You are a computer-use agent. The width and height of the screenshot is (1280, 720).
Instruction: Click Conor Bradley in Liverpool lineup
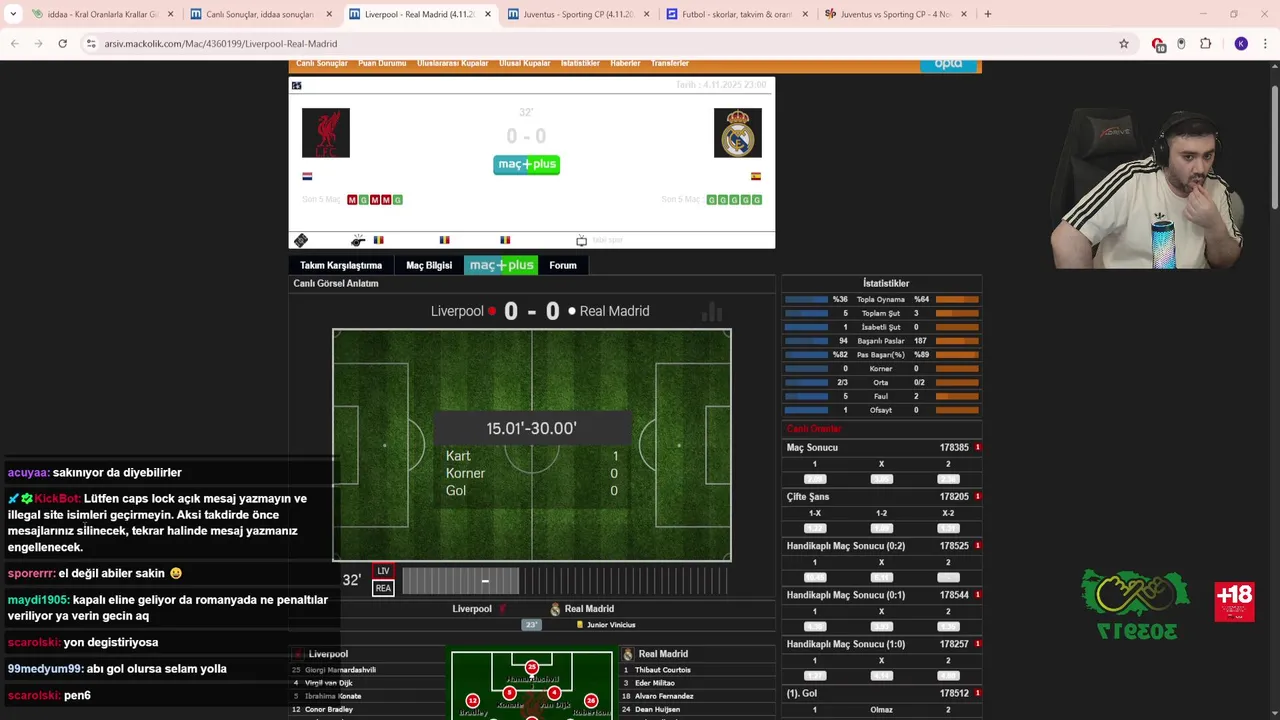[x=329, y=709]
